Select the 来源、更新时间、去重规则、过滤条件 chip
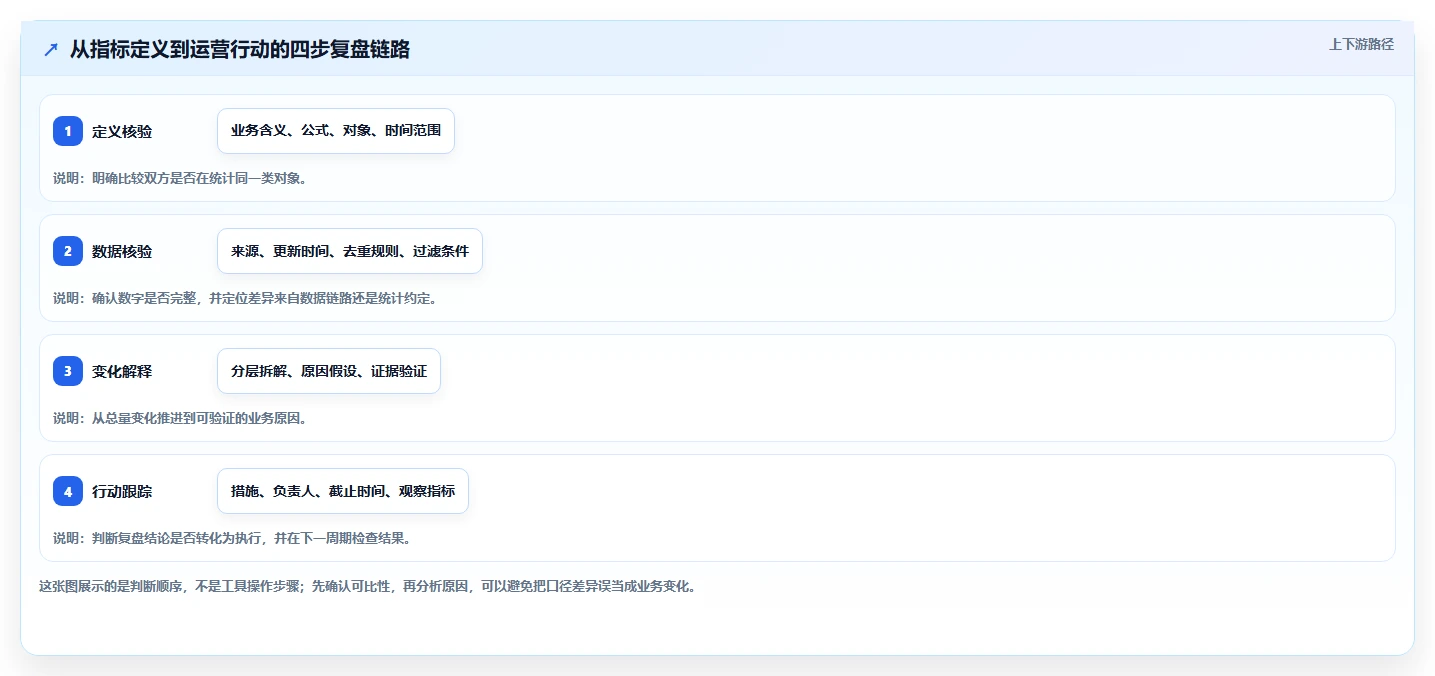 click(x=350, y=251)
